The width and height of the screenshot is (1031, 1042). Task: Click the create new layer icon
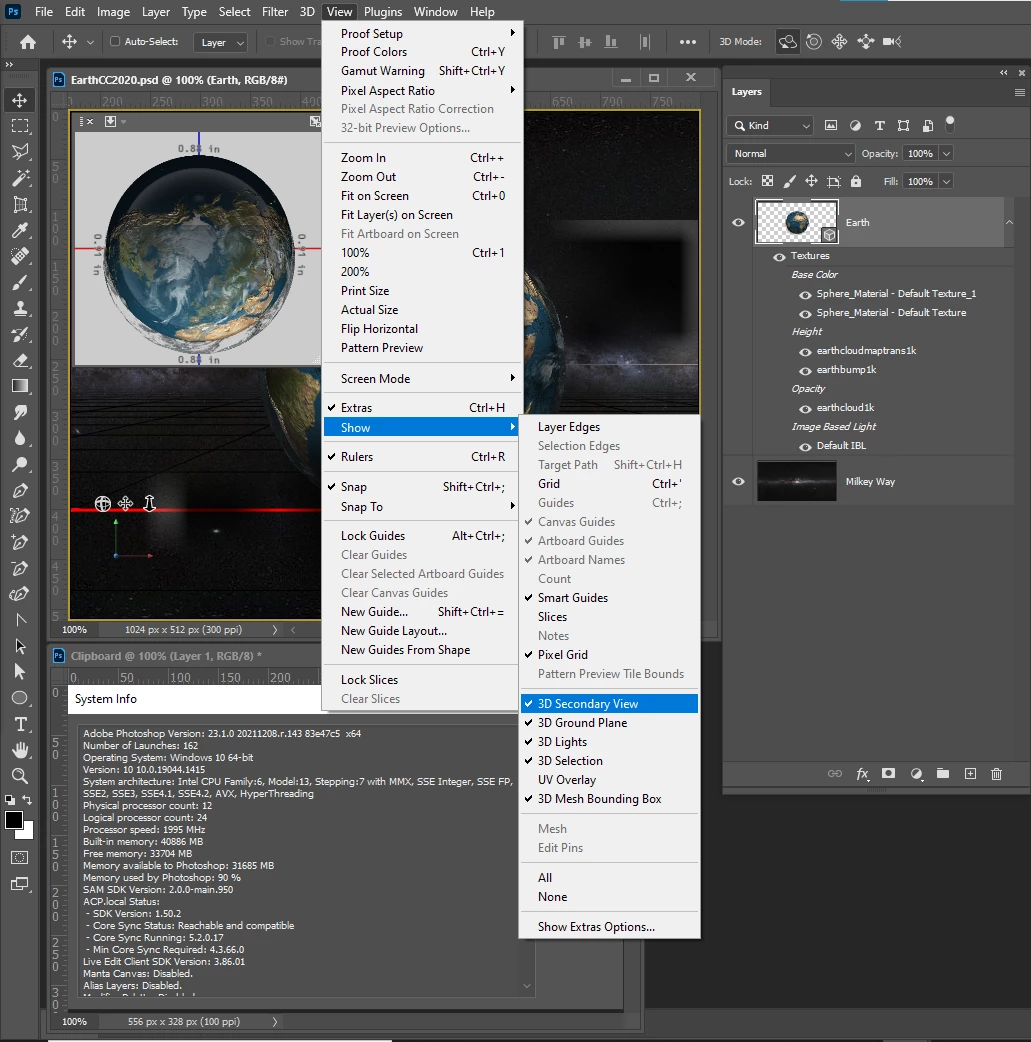pyautogui.click(x=971, y=774)
